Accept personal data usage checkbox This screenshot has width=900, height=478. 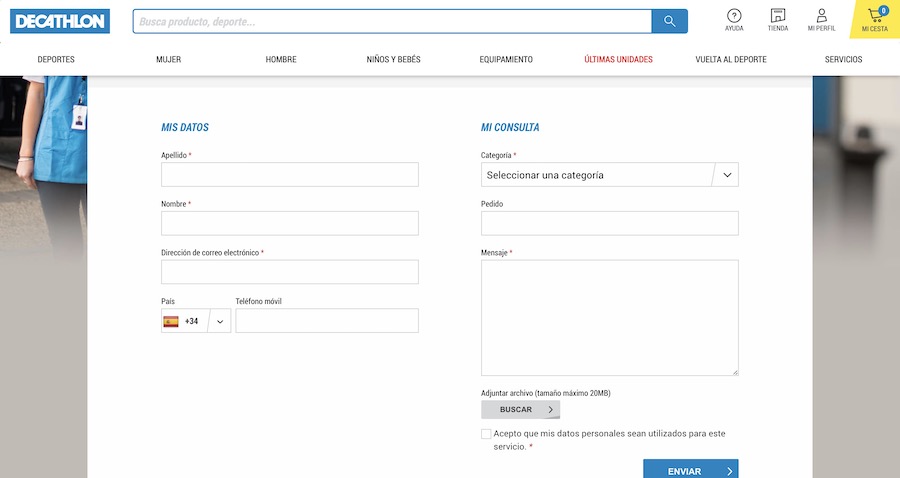coord(486,434)
